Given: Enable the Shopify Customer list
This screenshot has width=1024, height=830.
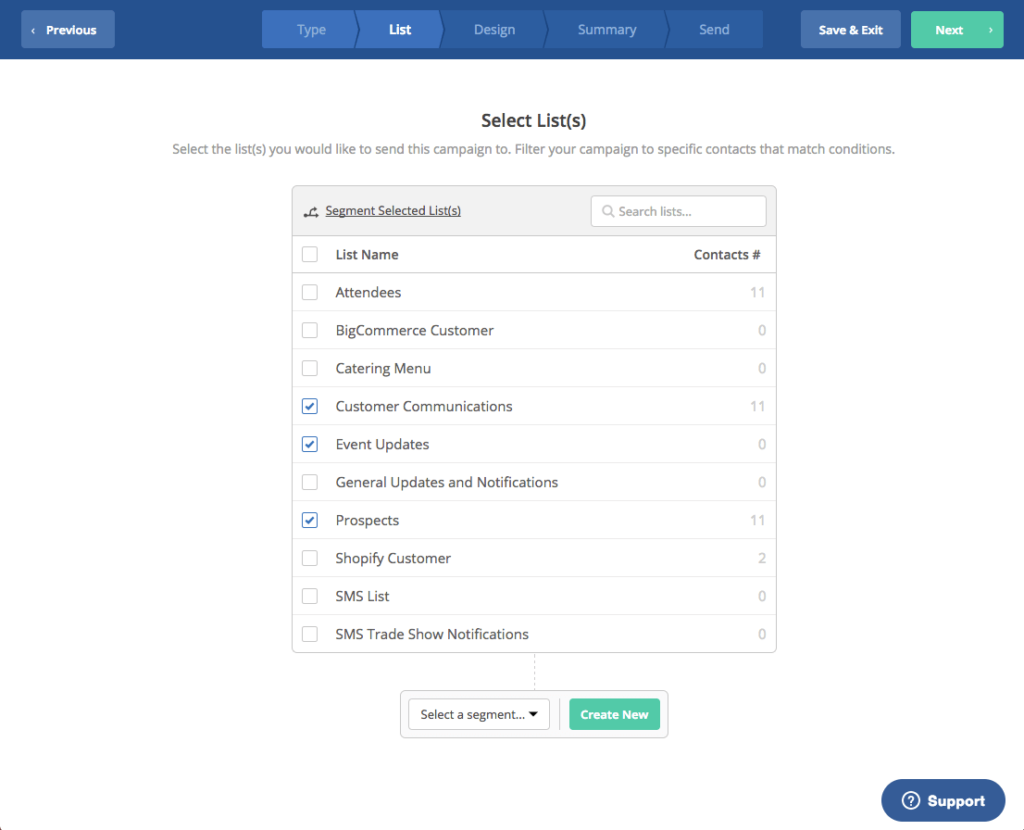Looking at the screenshot, I should [x=310, y=558].
